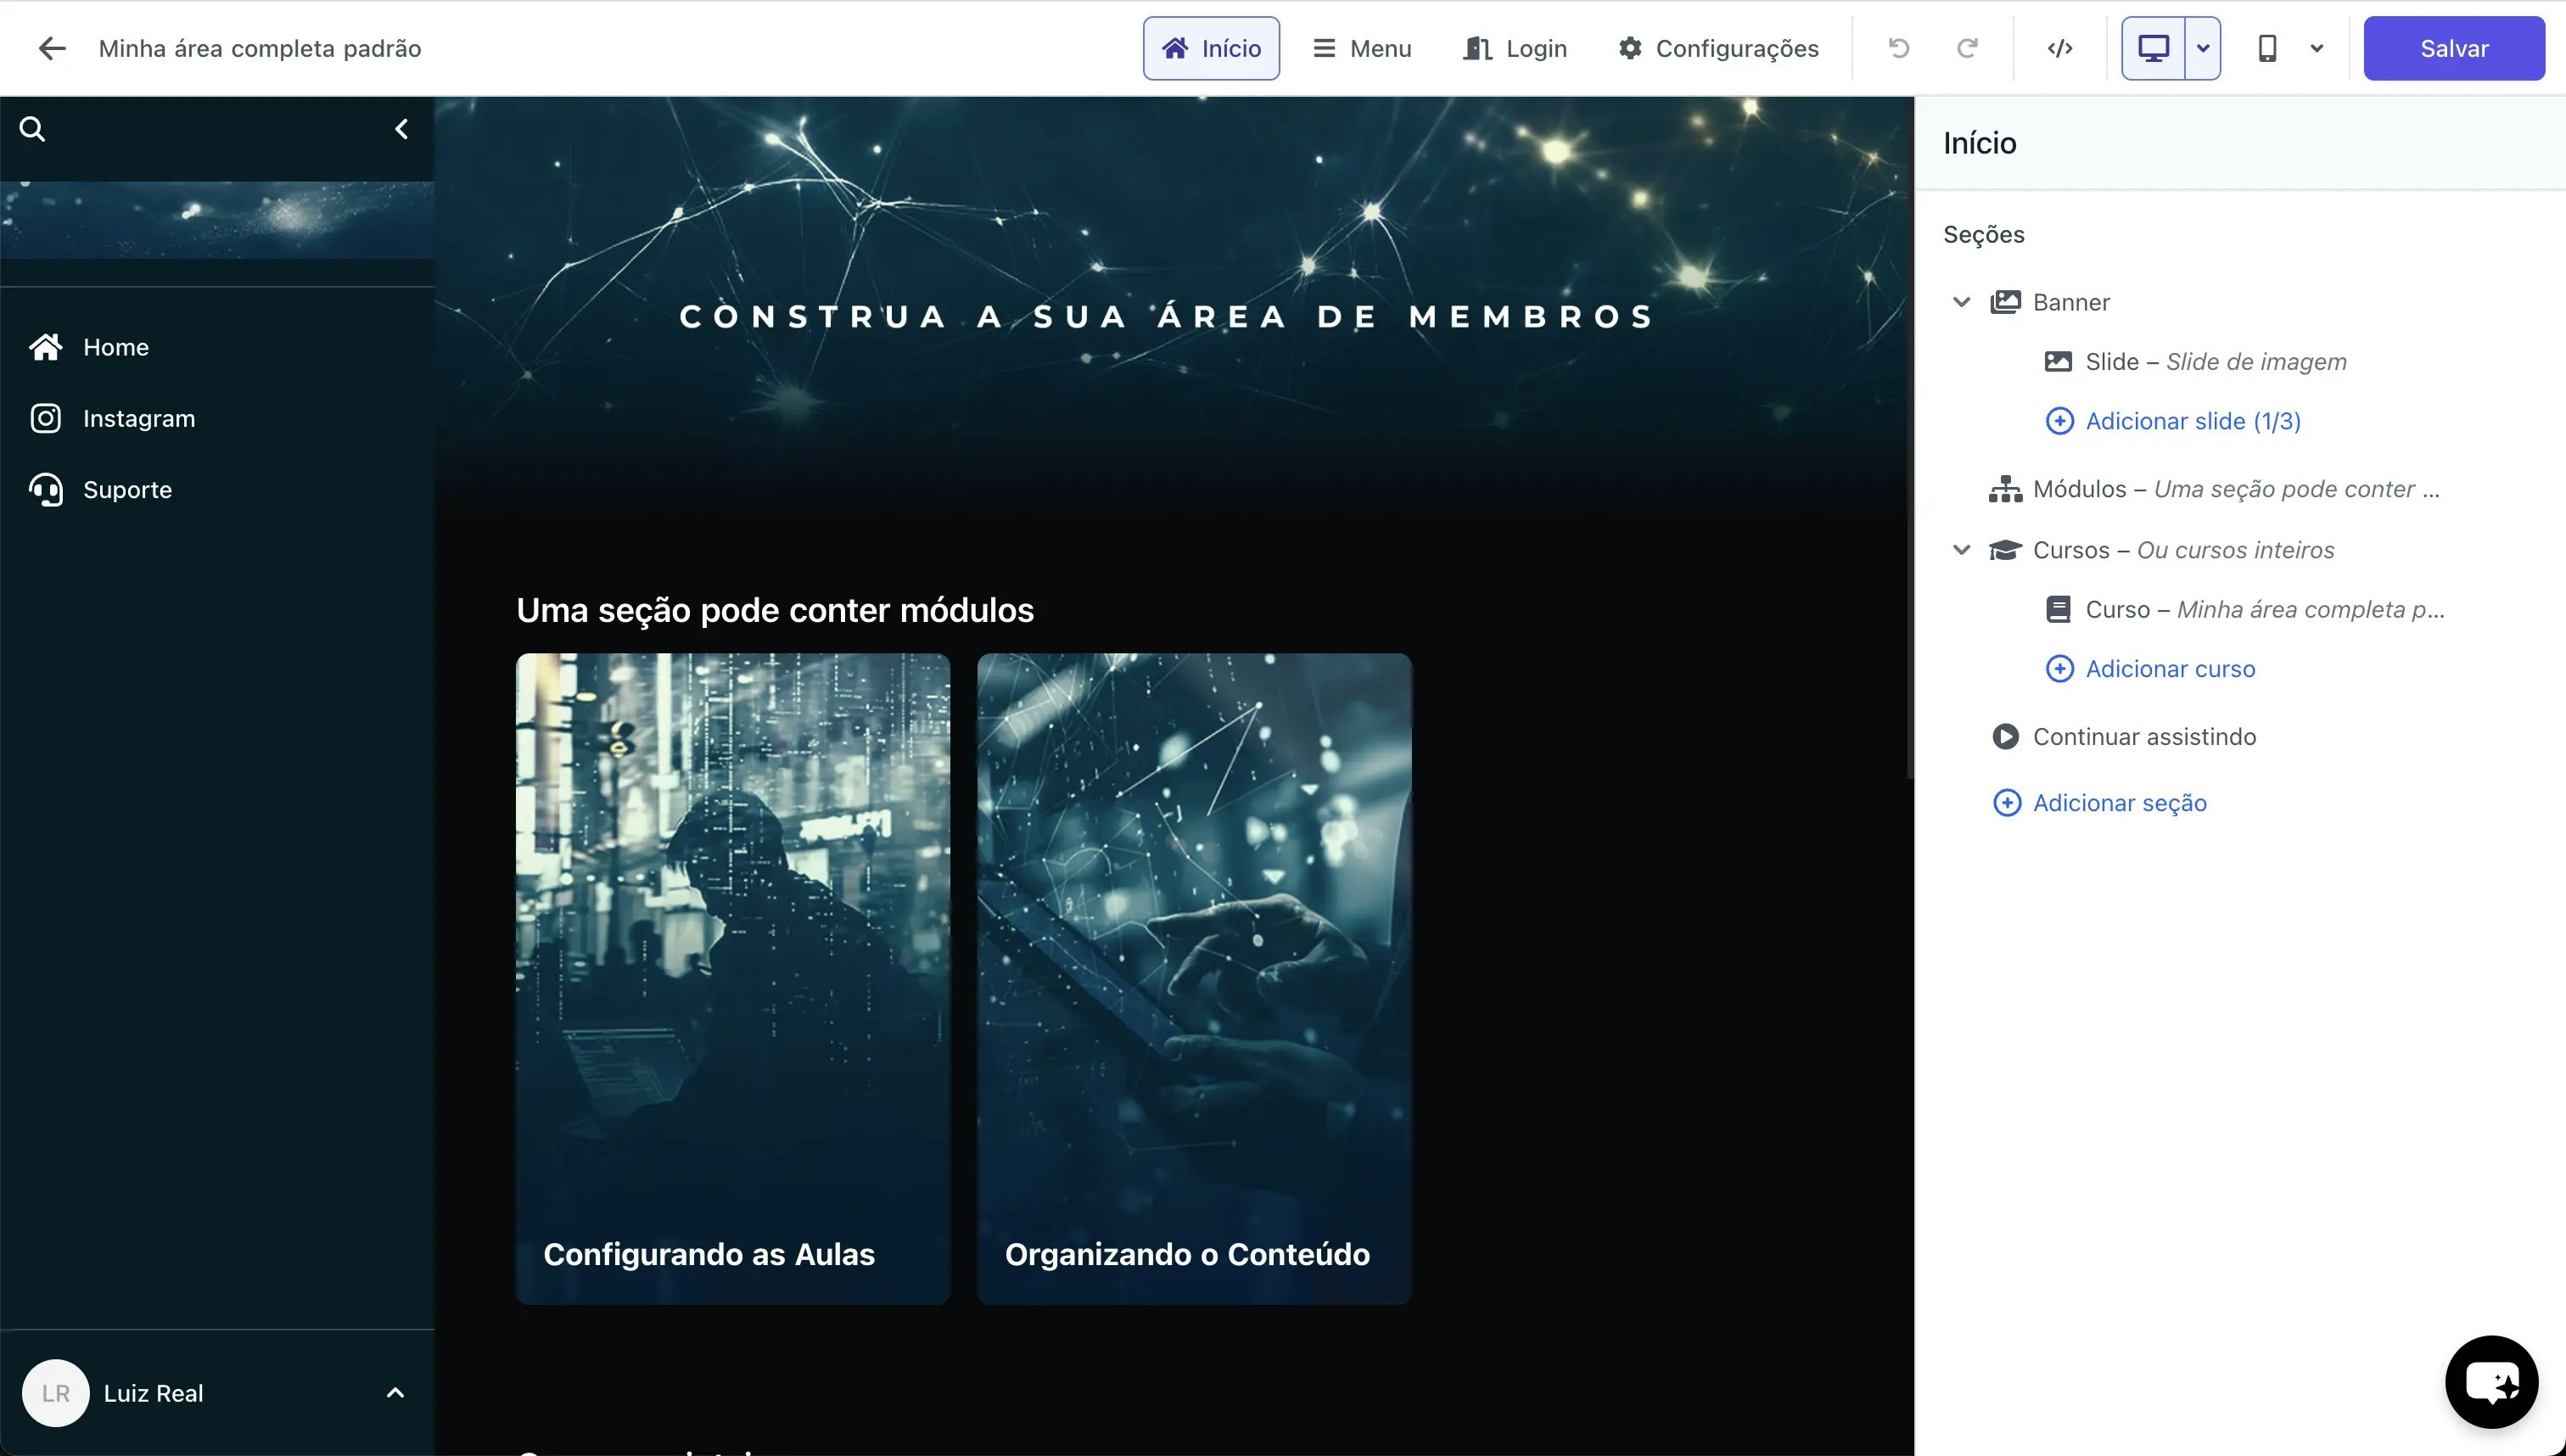
Task: Open the Configurações tab
Action: click(1717, 47)
